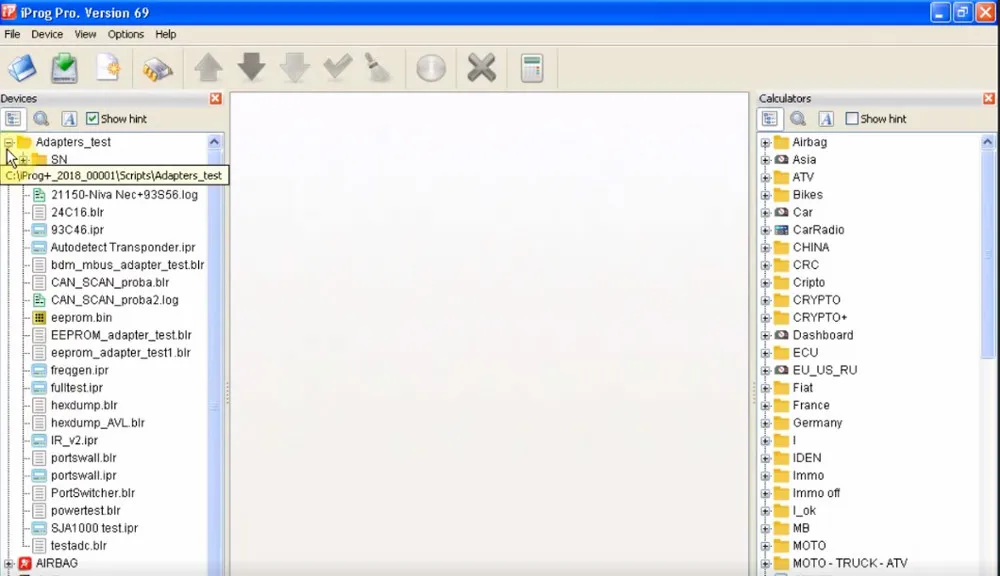Screen dimensions: 1000x576
Task: Click the large X stop toolbar icon
Action: pos(481,68)
